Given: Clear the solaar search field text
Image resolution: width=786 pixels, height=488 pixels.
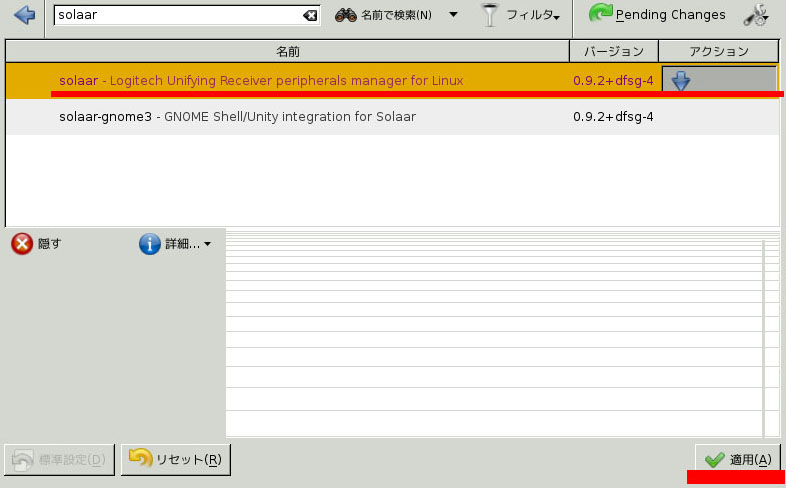Looking at the screenshot, I should pos(310,16).
